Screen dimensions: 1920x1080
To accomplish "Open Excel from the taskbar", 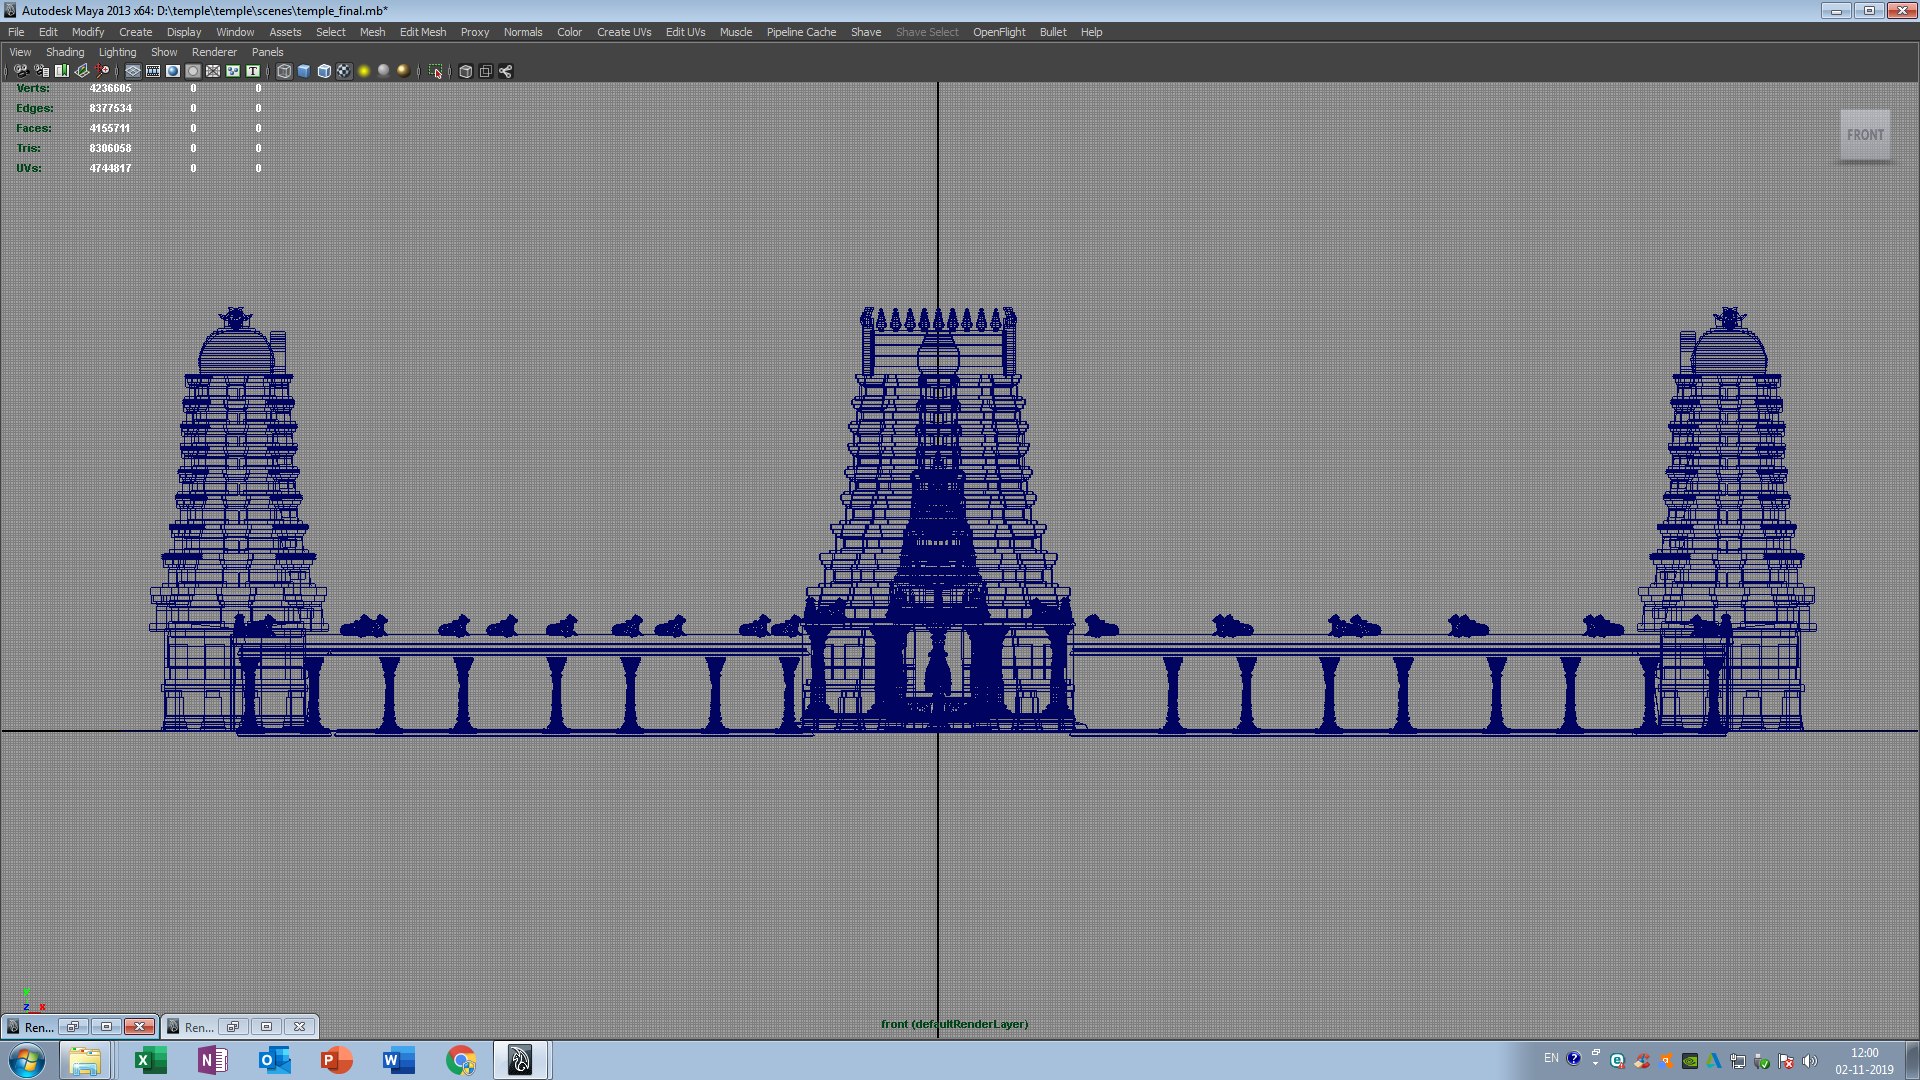I will (150, 1060).
